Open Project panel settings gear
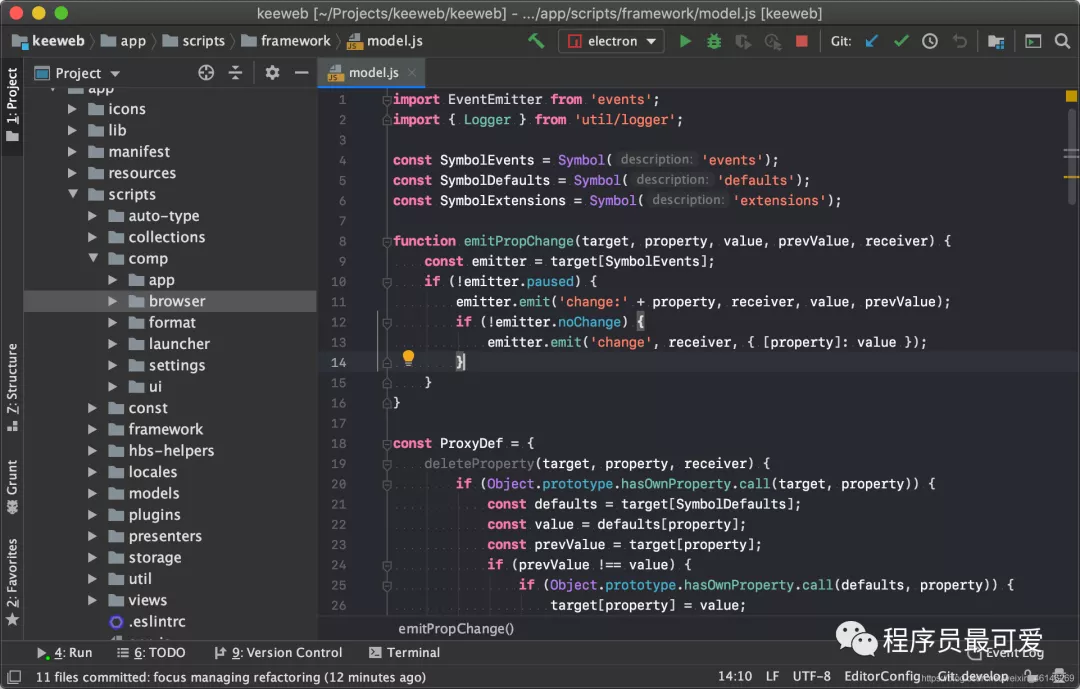 point(272,72)
